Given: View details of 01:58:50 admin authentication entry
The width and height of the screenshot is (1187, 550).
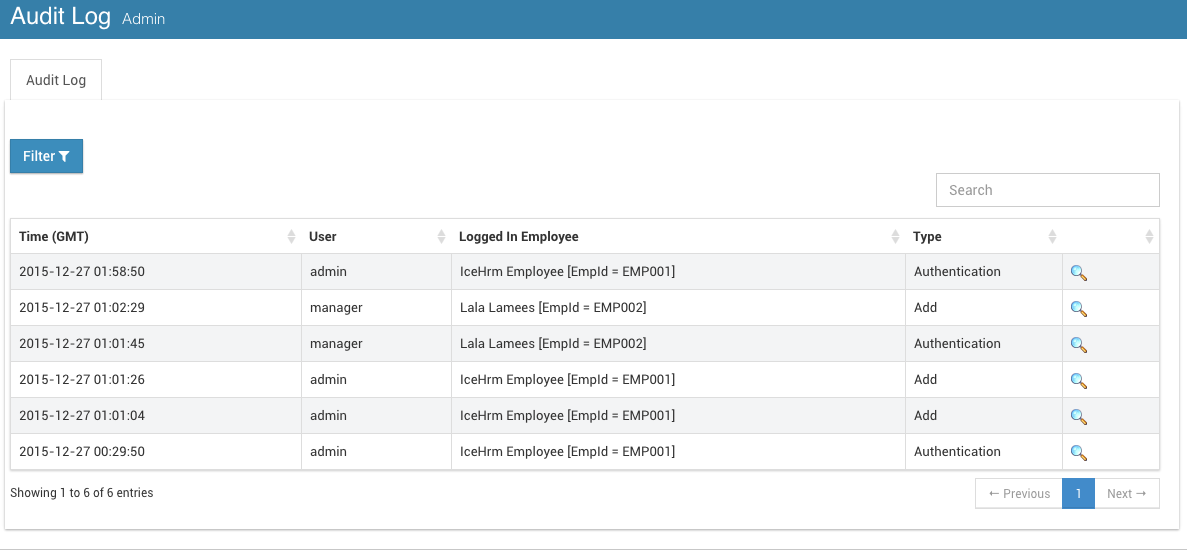Looking at the screenshot, I should coord(1079,273).
